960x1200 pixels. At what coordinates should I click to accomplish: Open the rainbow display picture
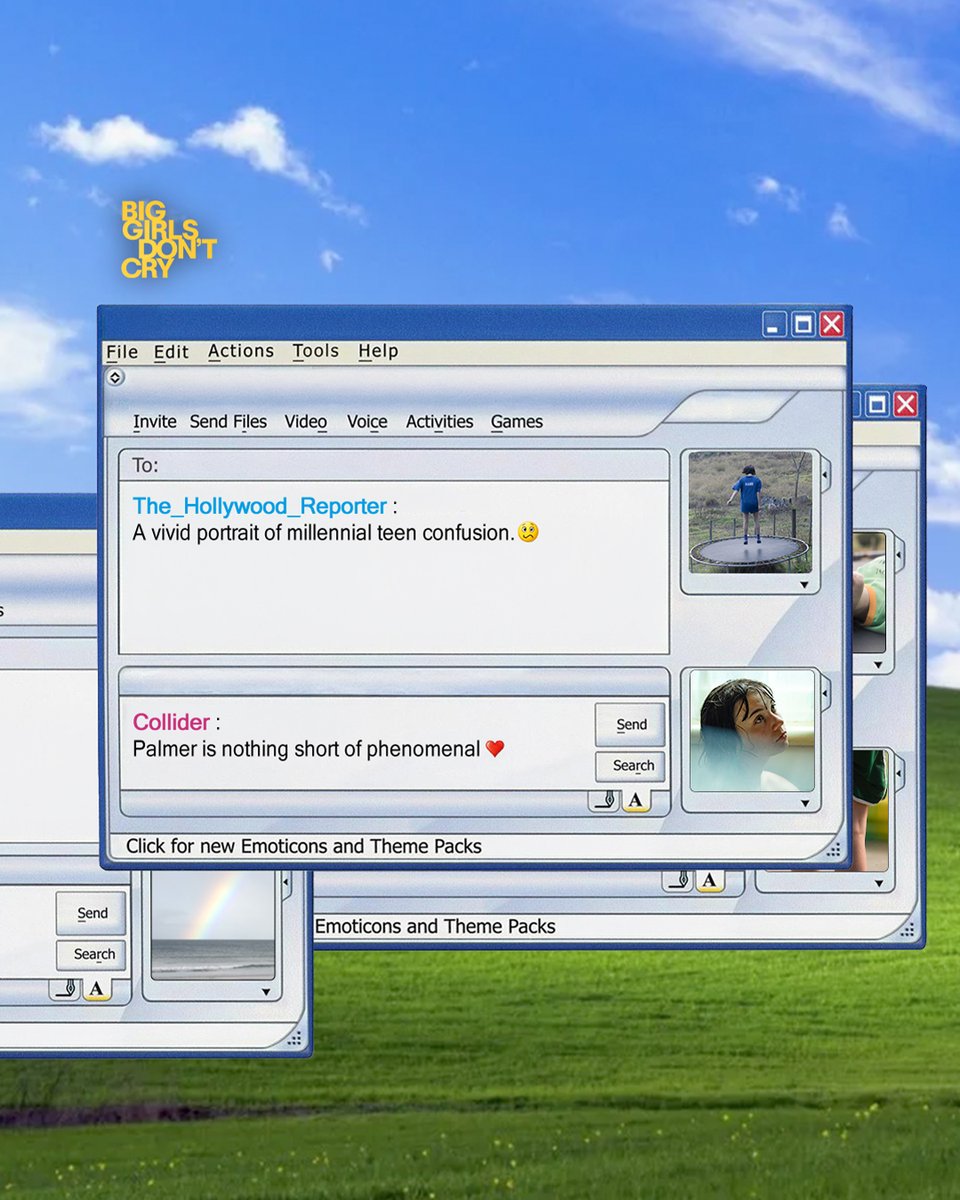213,925
